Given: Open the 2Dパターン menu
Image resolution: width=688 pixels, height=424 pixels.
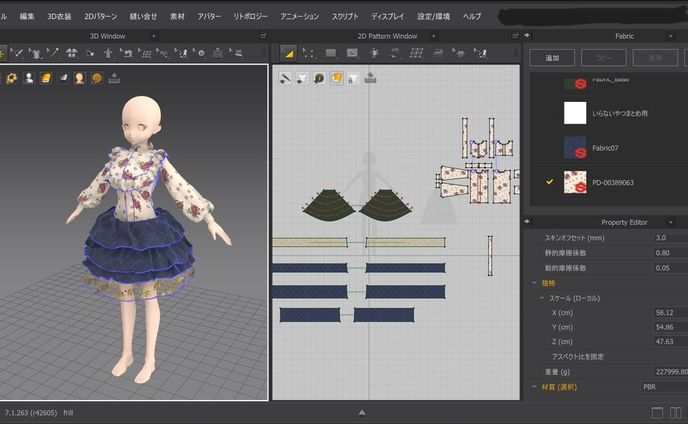Looking at the screenshot, I should (100, 16).
